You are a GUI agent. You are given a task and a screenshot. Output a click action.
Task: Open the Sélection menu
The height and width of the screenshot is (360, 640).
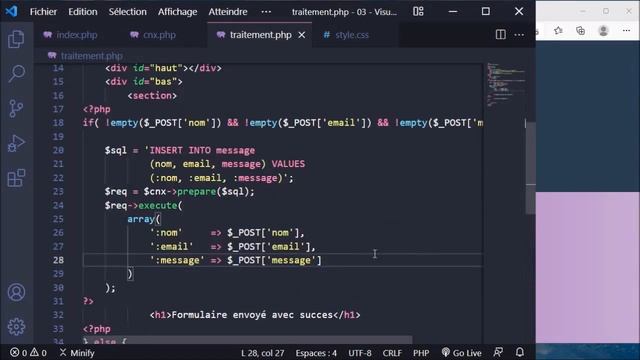[127, 12]
